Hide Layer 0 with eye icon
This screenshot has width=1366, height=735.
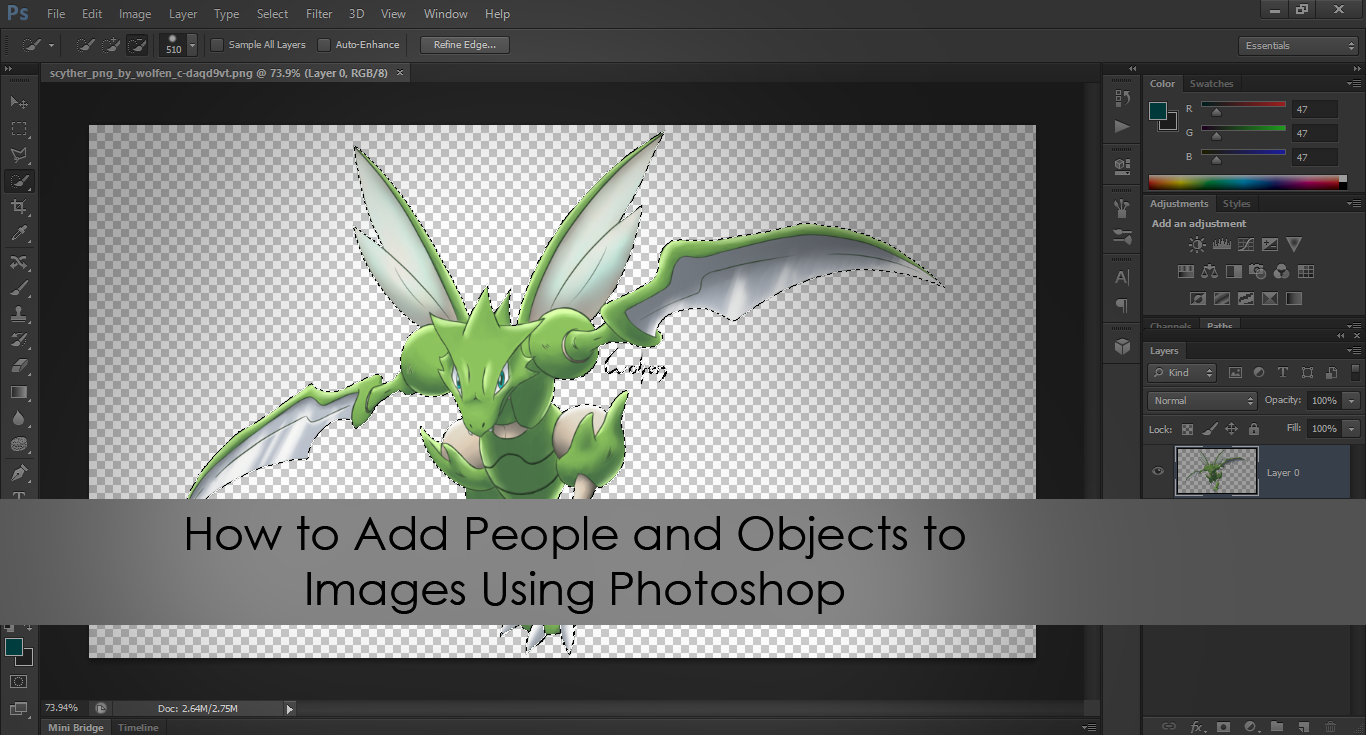coord(1158,472)
